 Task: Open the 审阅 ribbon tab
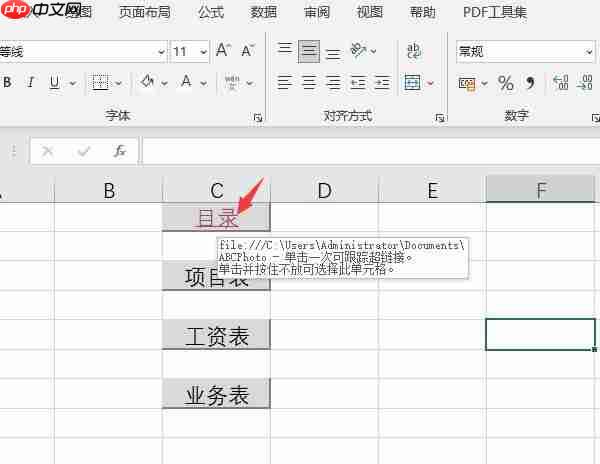point(317,12)
